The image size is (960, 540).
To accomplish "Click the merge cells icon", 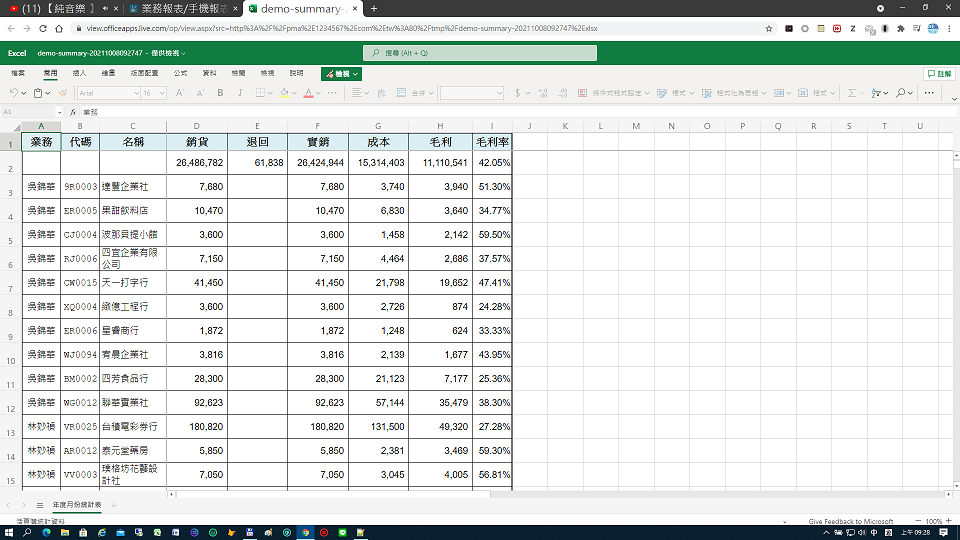I will (402, 93).
